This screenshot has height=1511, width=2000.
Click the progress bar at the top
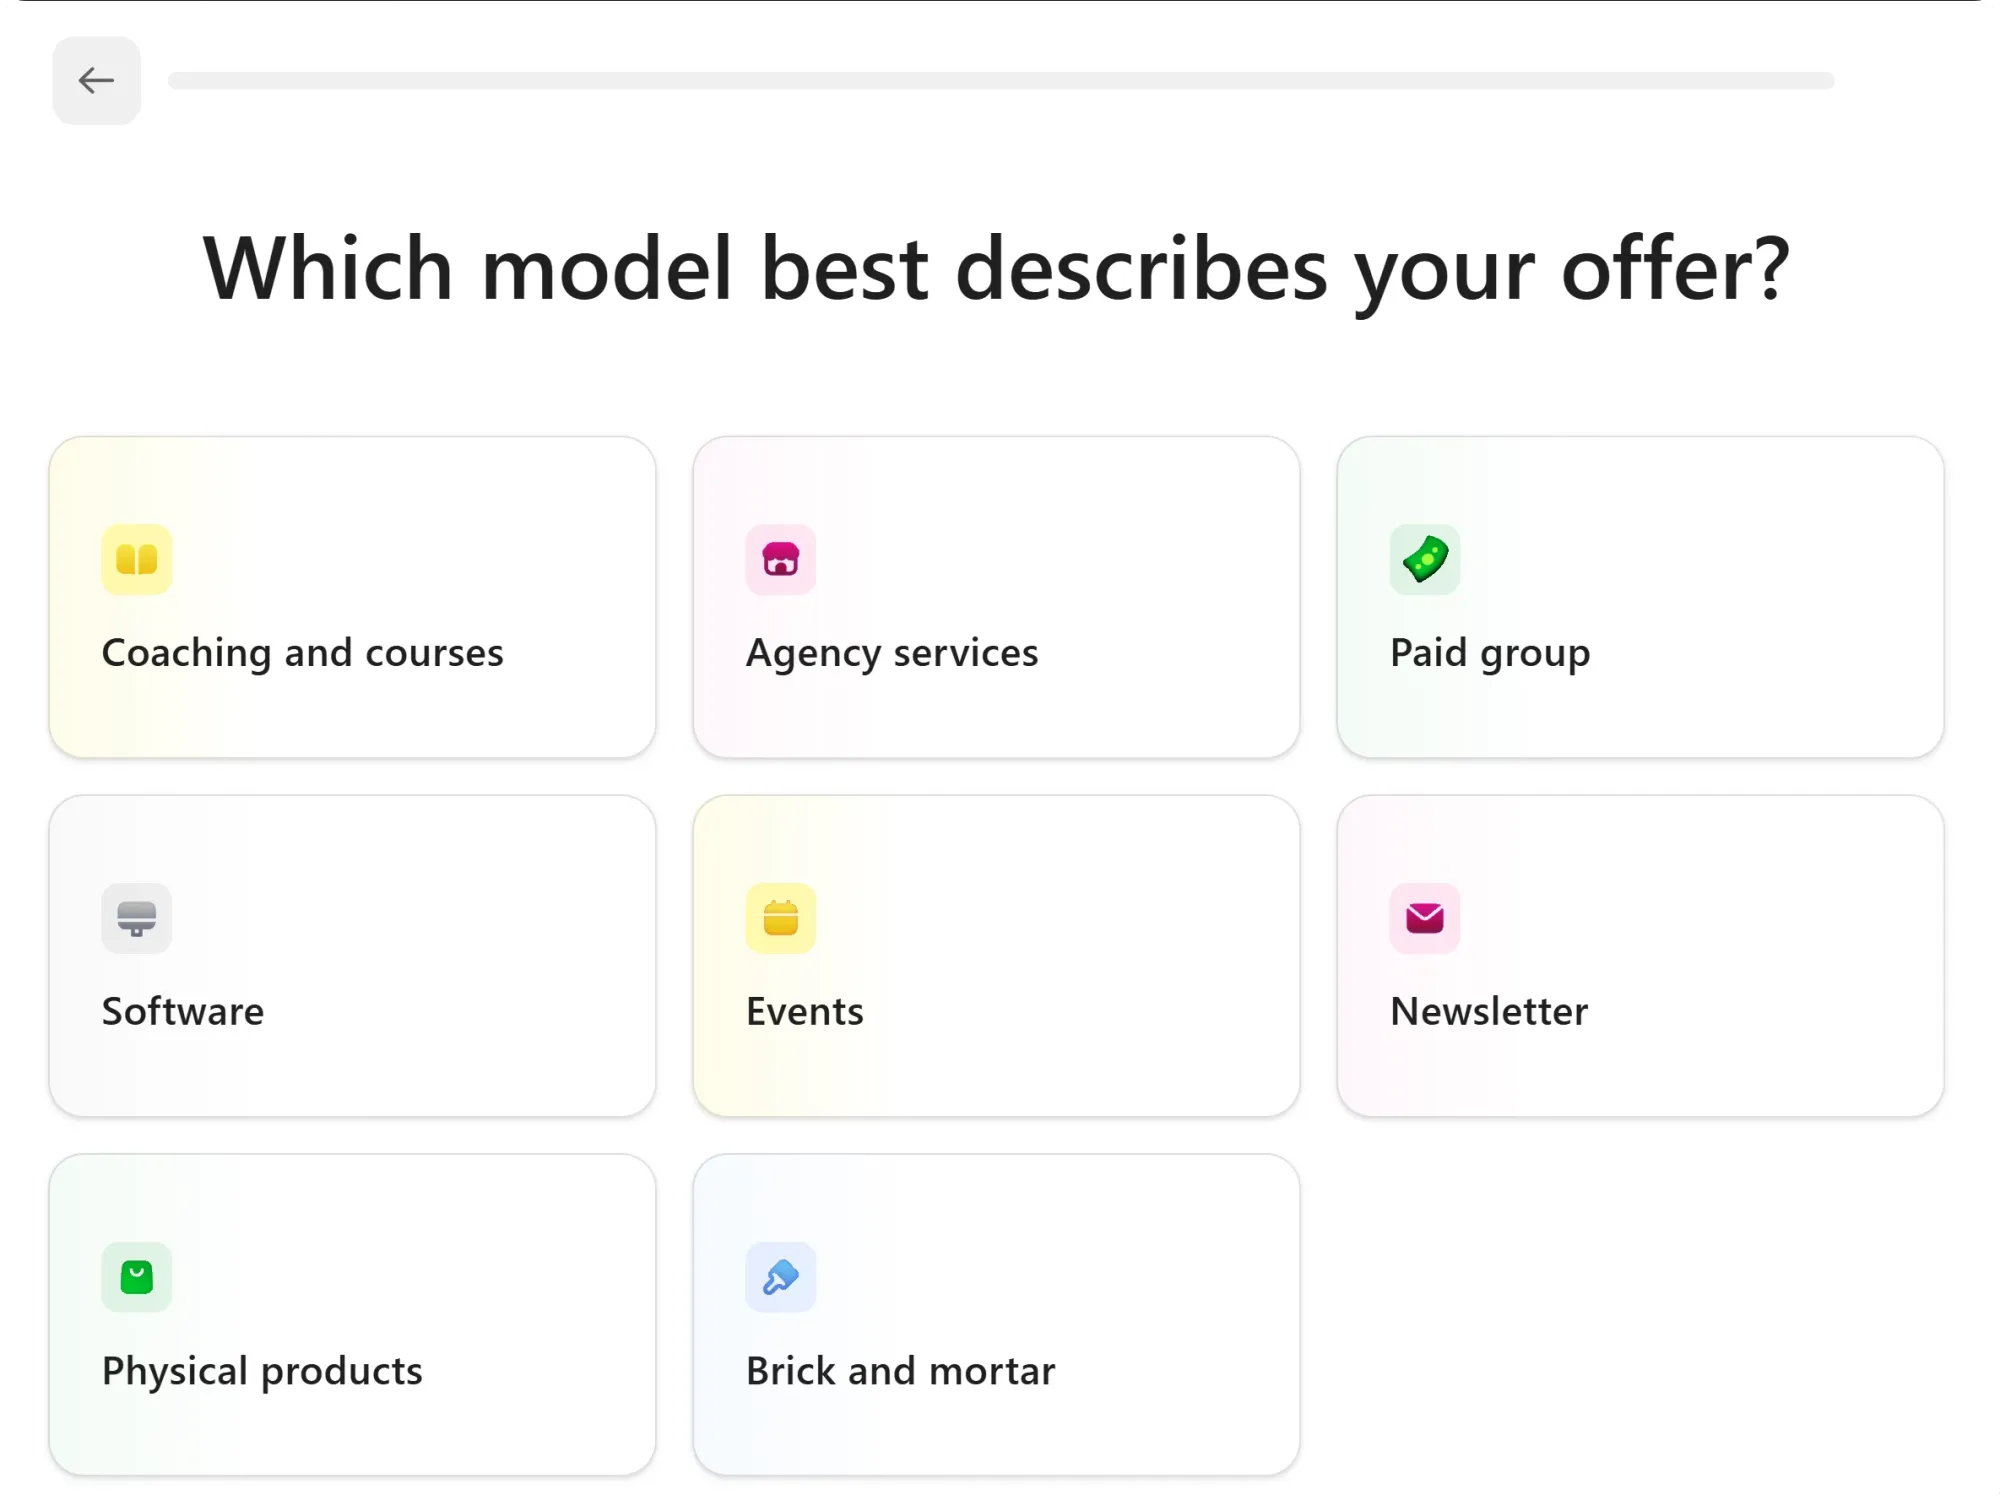(x=1000, y=80)
